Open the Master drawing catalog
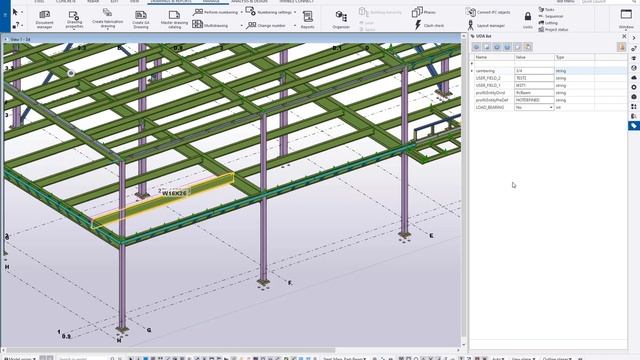Image resolution: width=640 pixels, height=360 pixels. tap(174, 19)
